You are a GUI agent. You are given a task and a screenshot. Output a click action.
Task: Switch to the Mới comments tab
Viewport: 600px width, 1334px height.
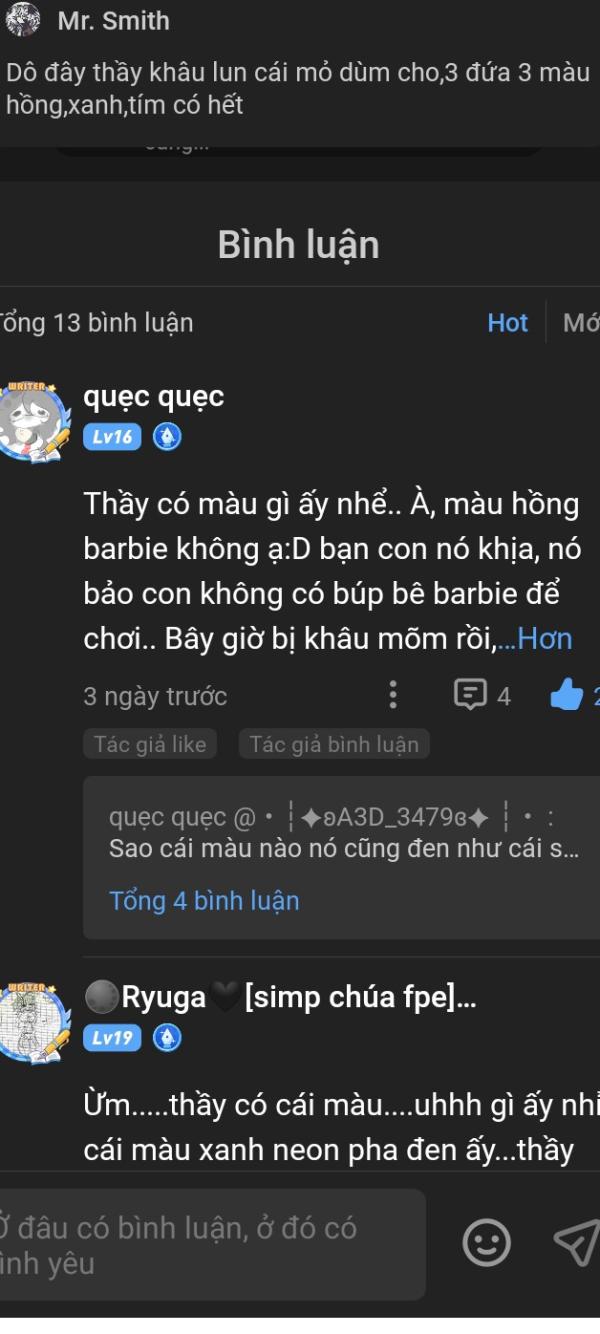click(580, 323)
